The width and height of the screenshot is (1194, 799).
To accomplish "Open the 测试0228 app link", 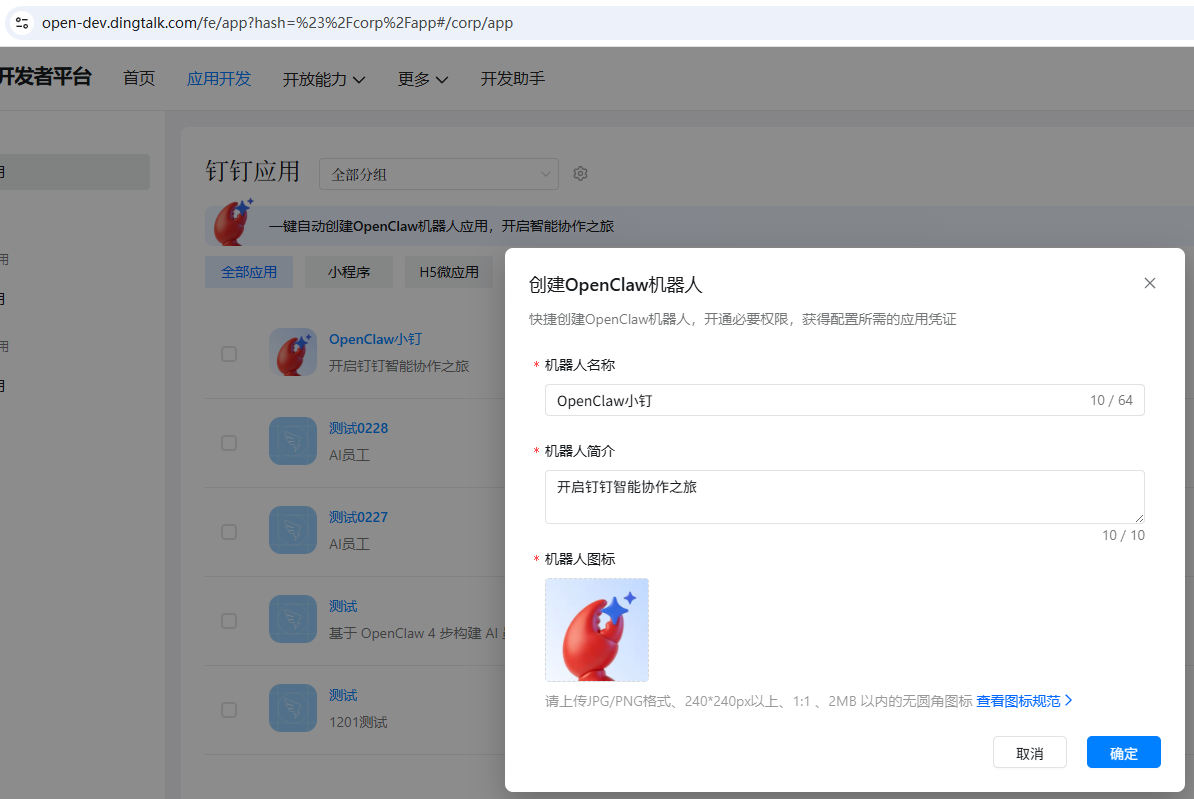I will click(359, 428).
